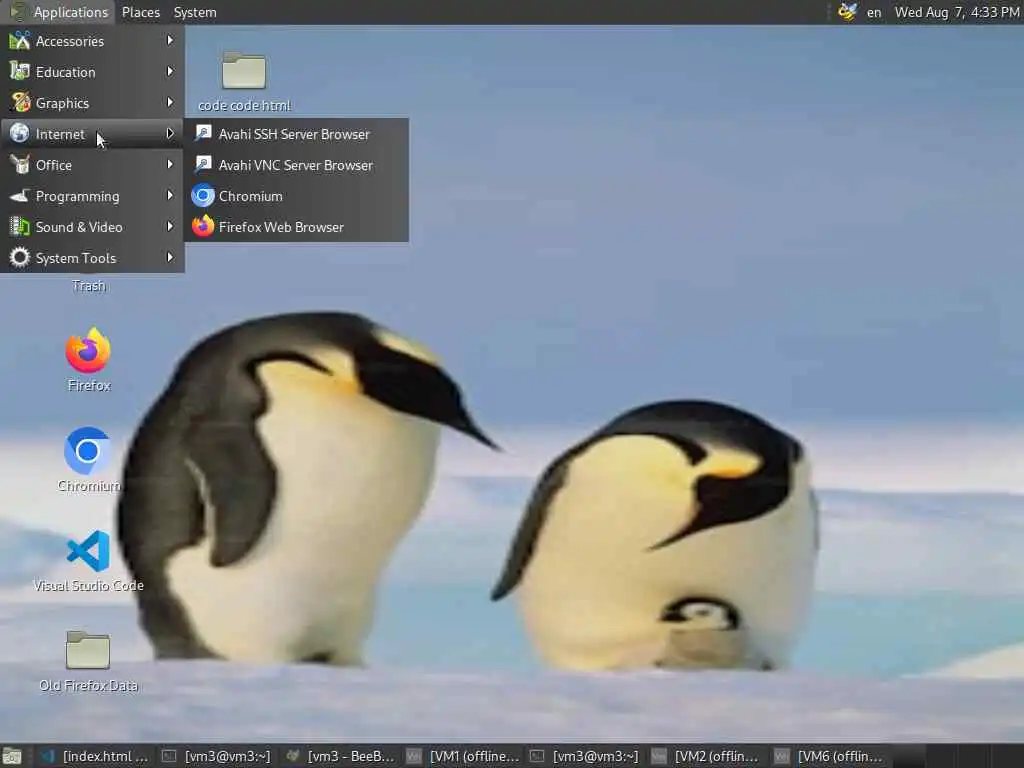The width and height of the screenshot is (1024, 768).
Task: Click the Internet globe icon
Action: click(x=20, y=133)
